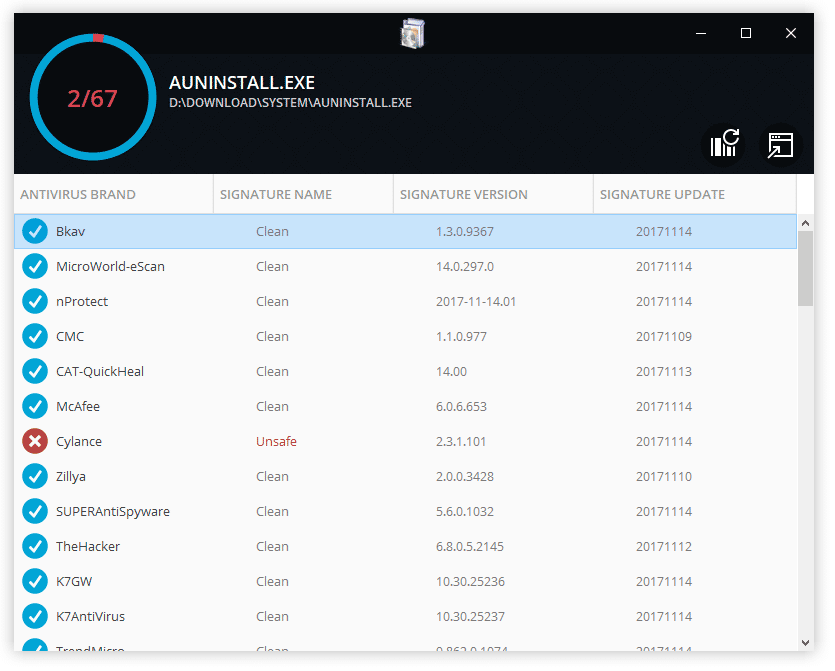Click update date 20171110 for Zillya
Image resolution: width=835 pixels, height=671 pixels.
coord(664,477)
